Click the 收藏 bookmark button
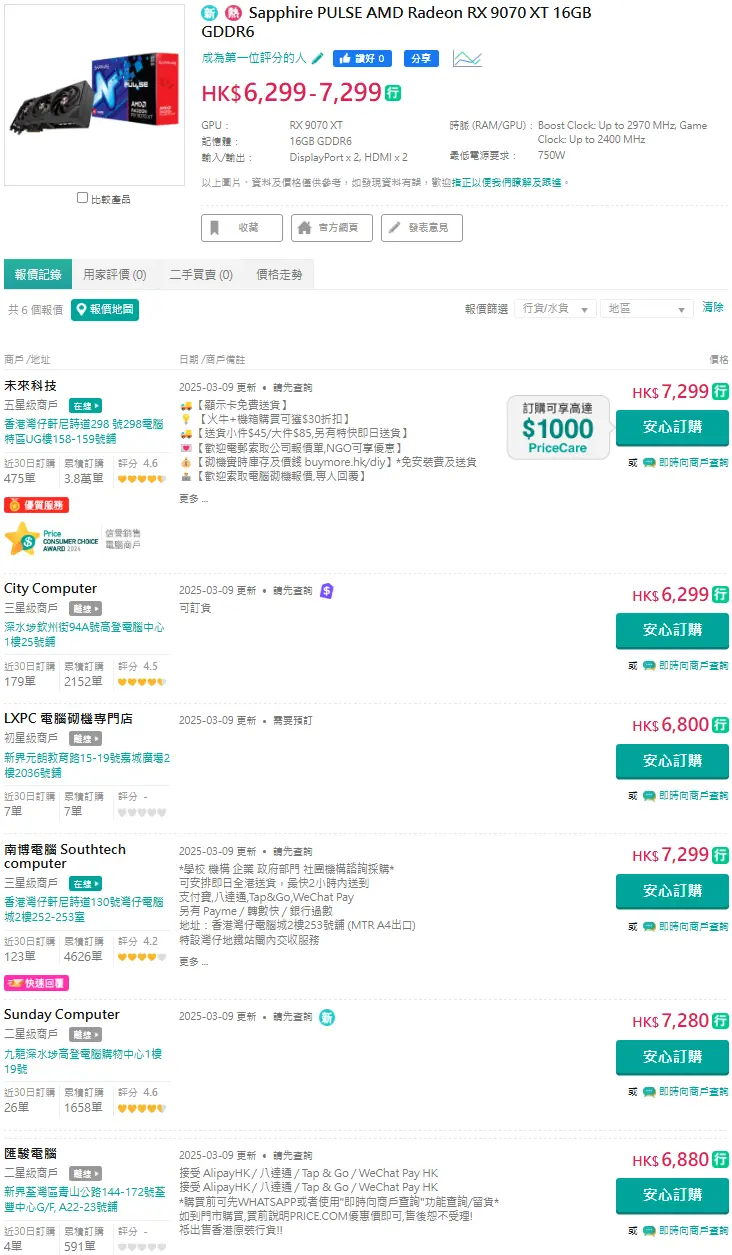The width and height of the screenshot is (732, 1255). 242,228
